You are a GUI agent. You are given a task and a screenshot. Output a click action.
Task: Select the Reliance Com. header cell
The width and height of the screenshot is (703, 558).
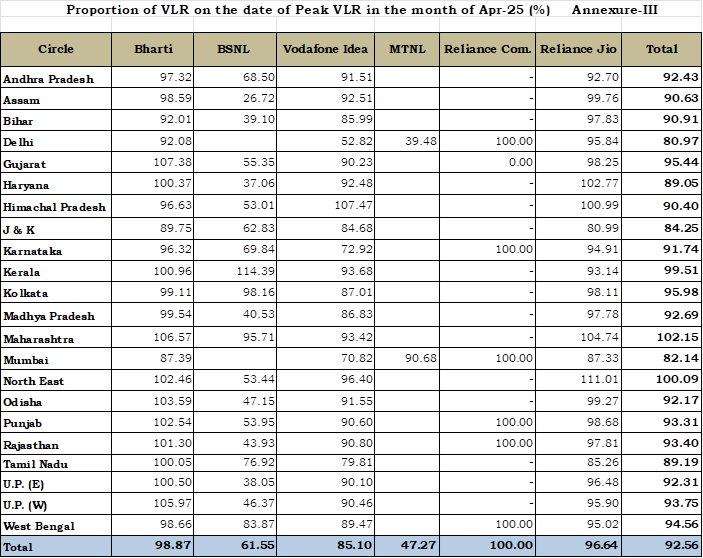[x=487, y=49]
